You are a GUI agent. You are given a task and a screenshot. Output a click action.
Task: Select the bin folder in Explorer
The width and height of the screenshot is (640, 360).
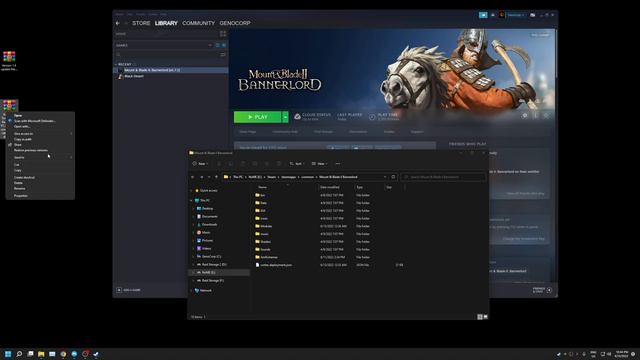coord(263,195)
